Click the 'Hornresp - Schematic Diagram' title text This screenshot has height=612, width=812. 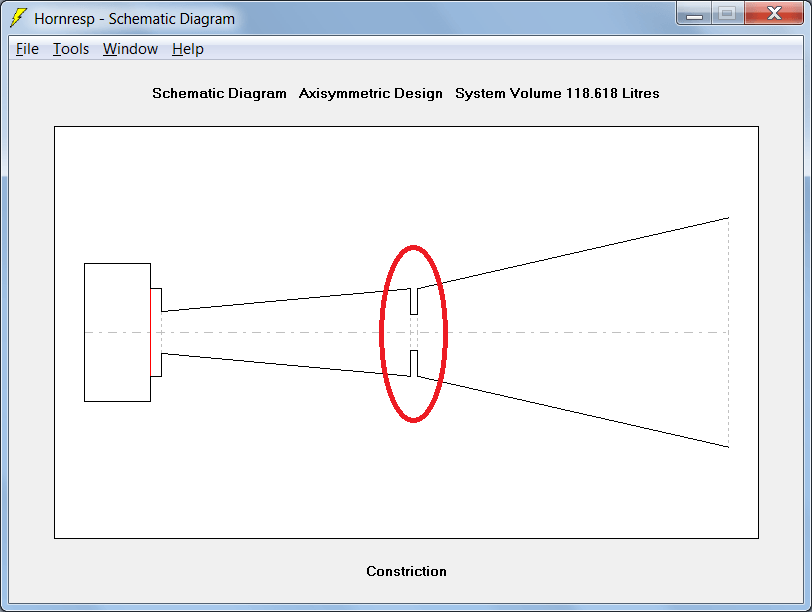click(x=135, y=19)
